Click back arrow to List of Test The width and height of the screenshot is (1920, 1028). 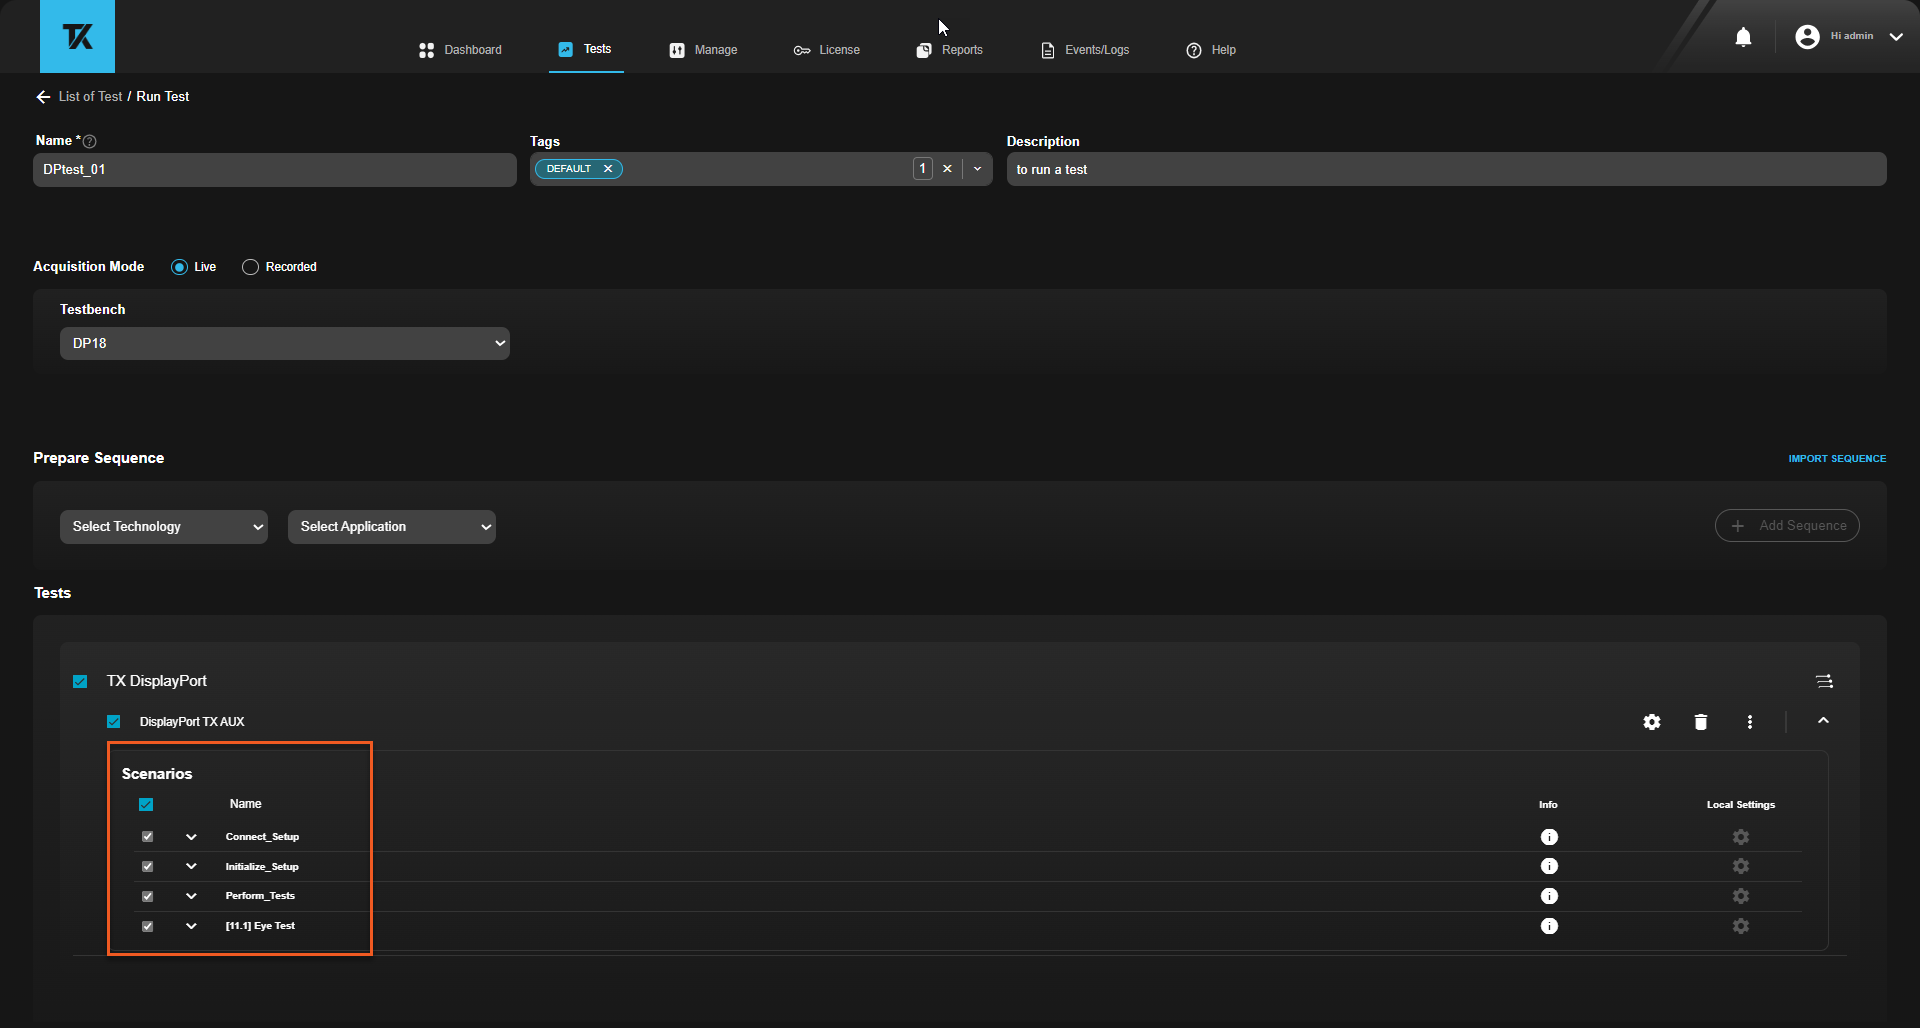43,97
